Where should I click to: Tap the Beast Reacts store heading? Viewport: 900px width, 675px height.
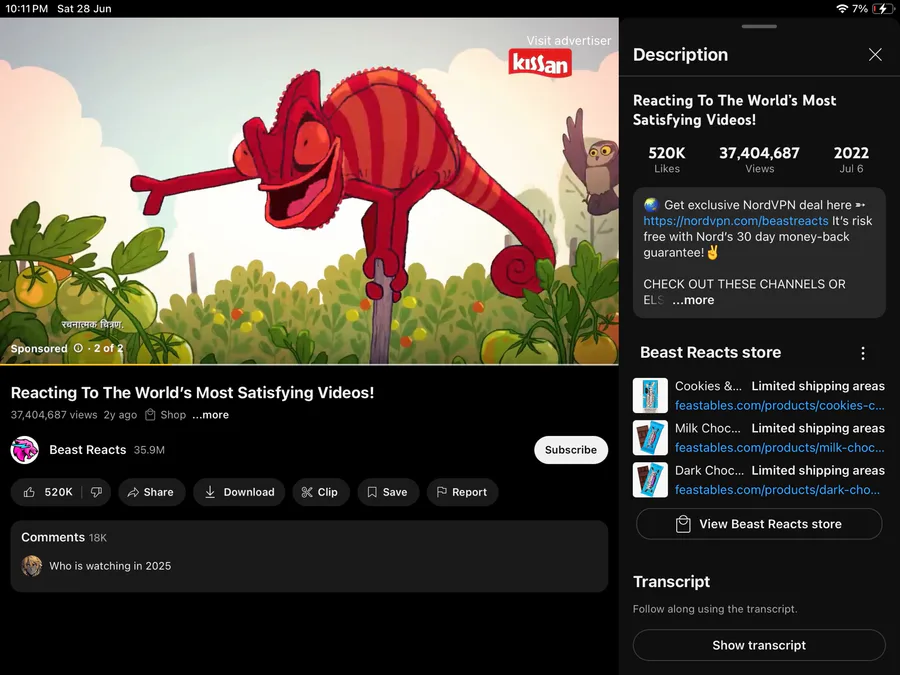tap(711, 352)
